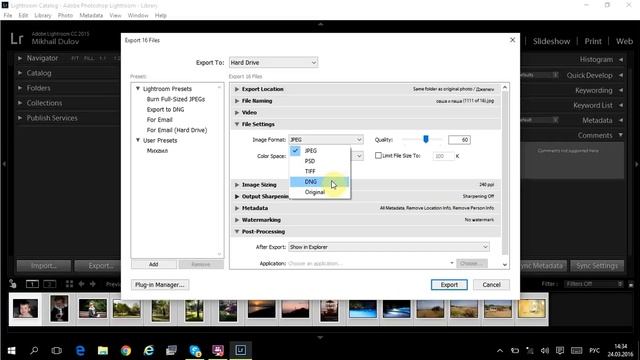Enable Limit File Size To checkbox
Viewport: 640px width, 360px height.
[378, 156]
